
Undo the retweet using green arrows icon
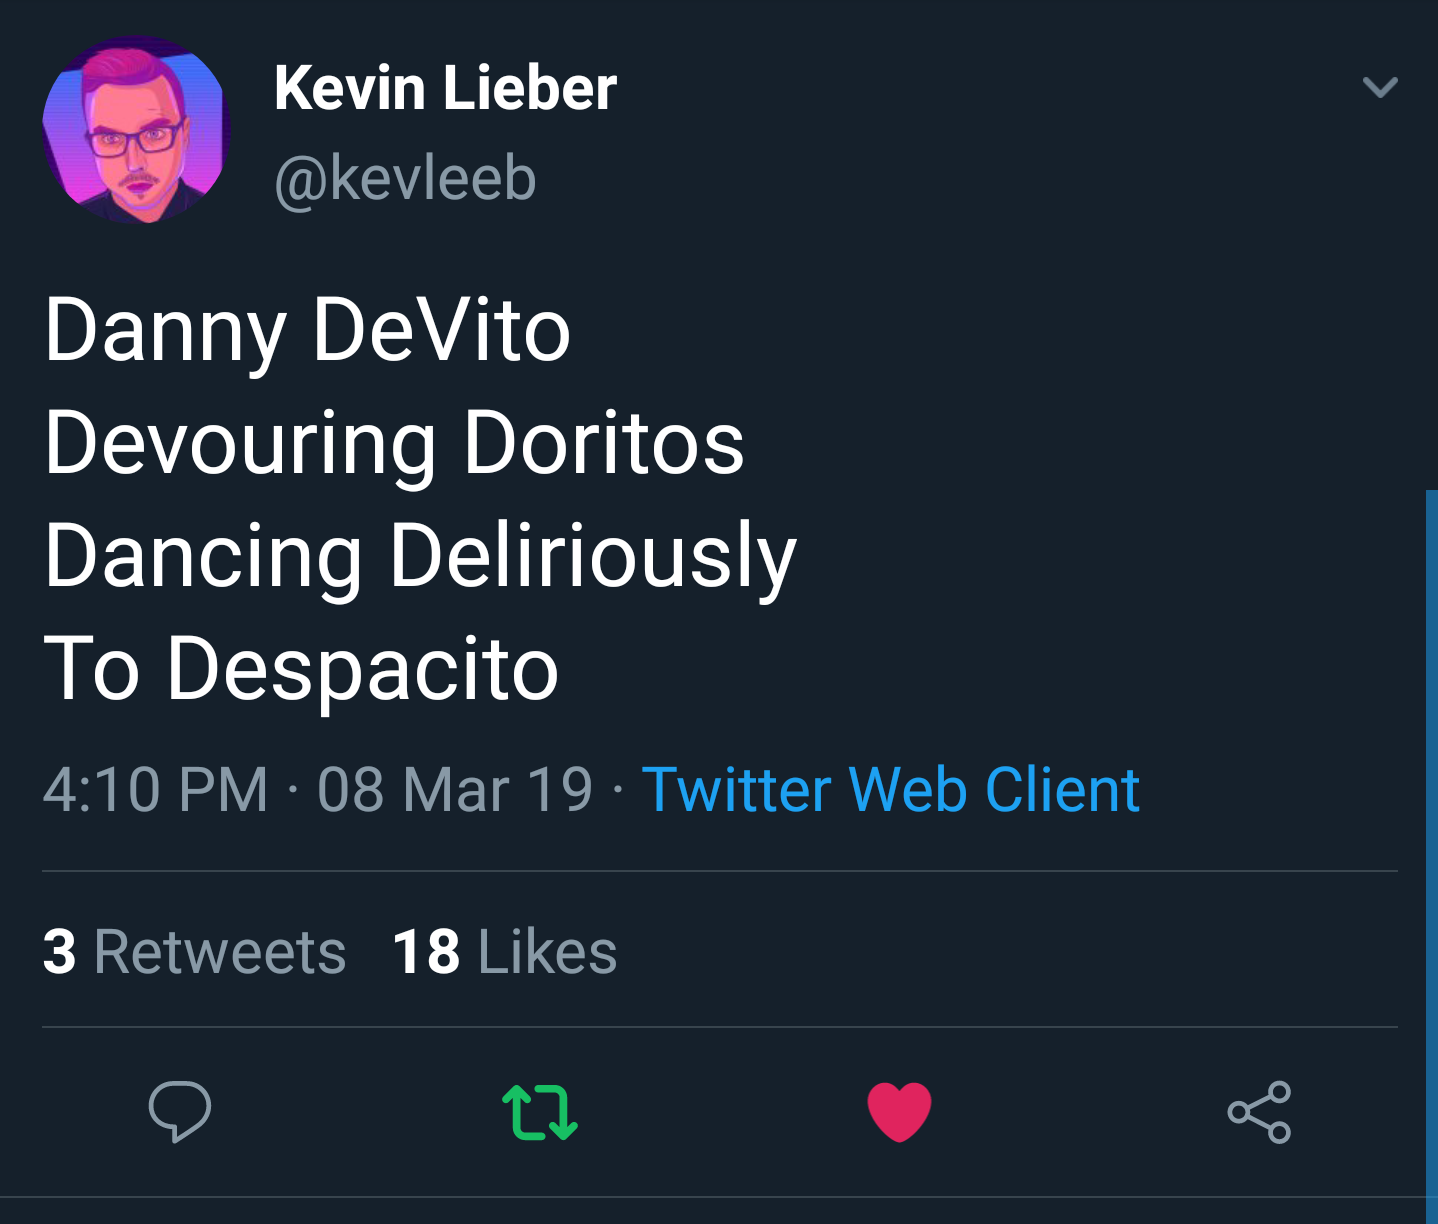click(x=540, y=1112)
